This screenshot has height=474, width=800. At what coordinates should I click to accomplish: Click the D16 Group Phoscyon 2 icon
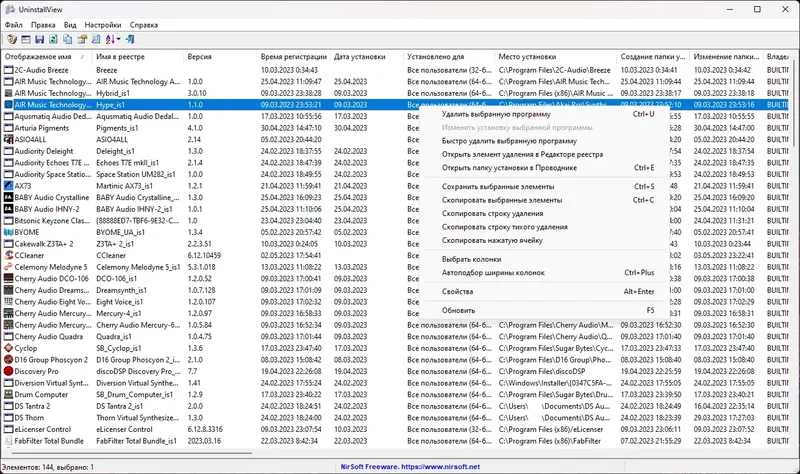8,360
